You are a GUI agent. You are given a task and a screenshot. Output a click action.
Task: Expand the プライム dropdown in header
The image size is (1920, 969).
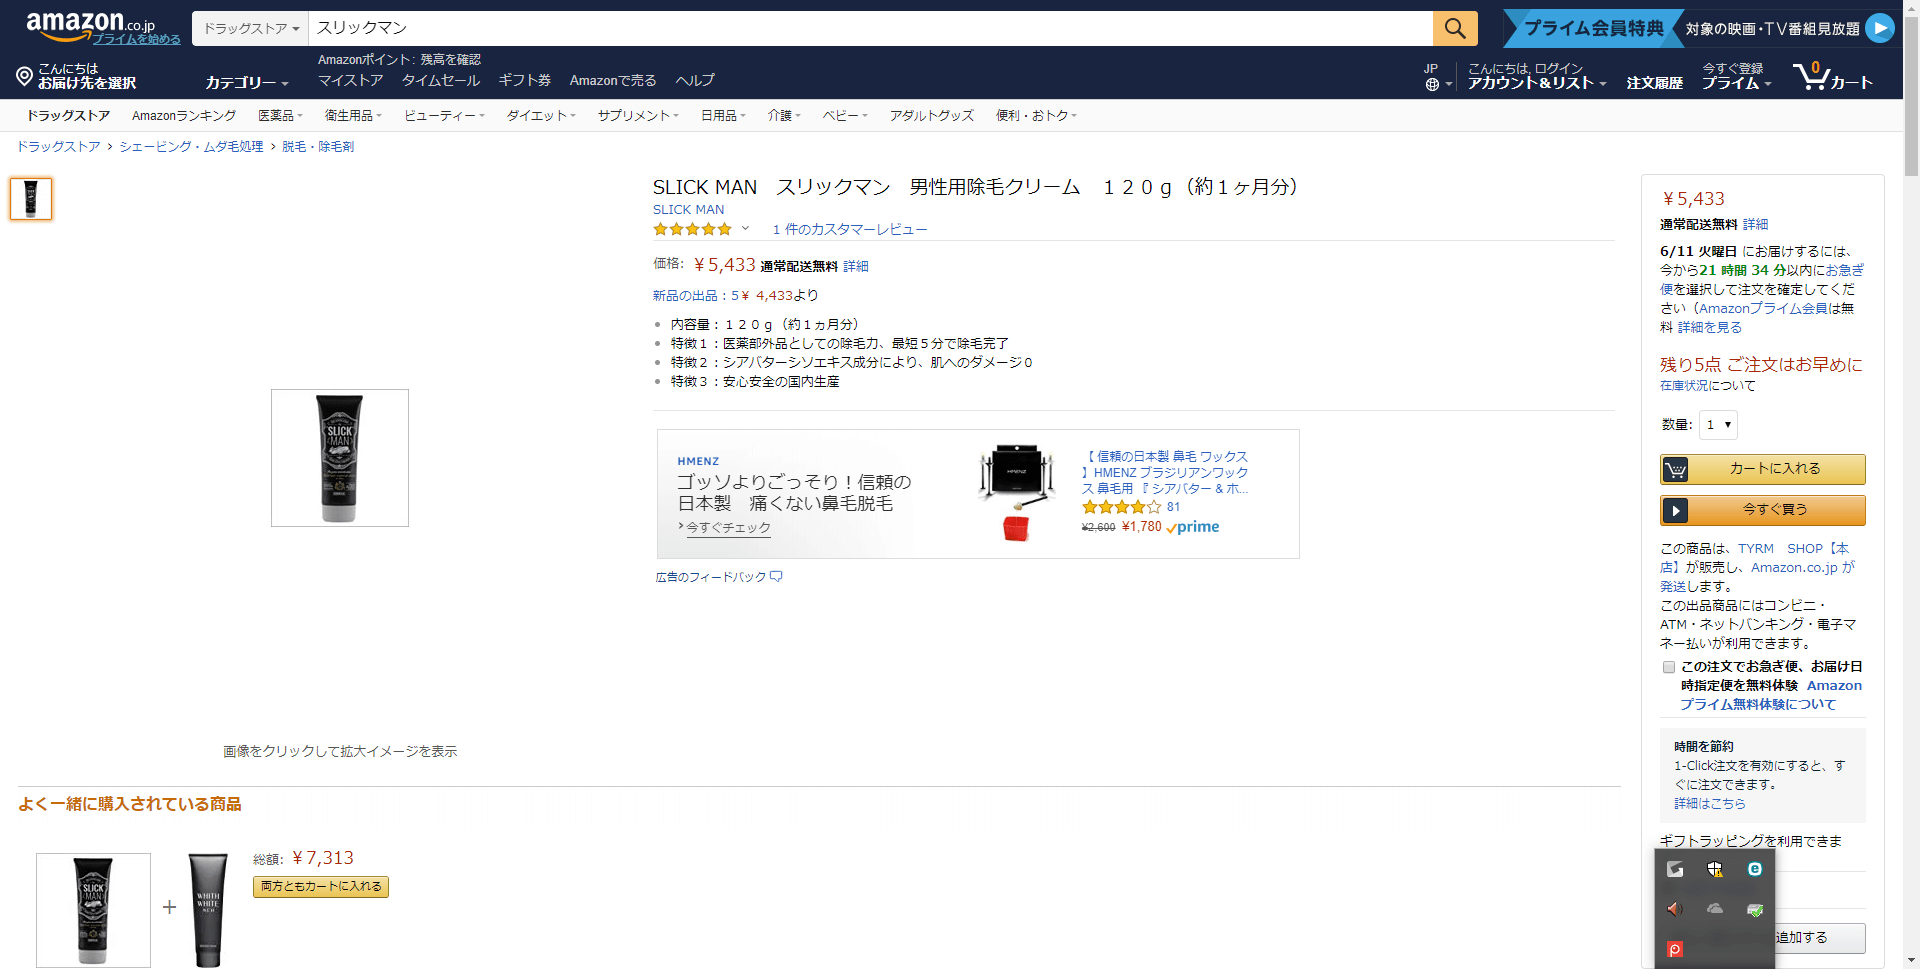tap(1736, 83)
